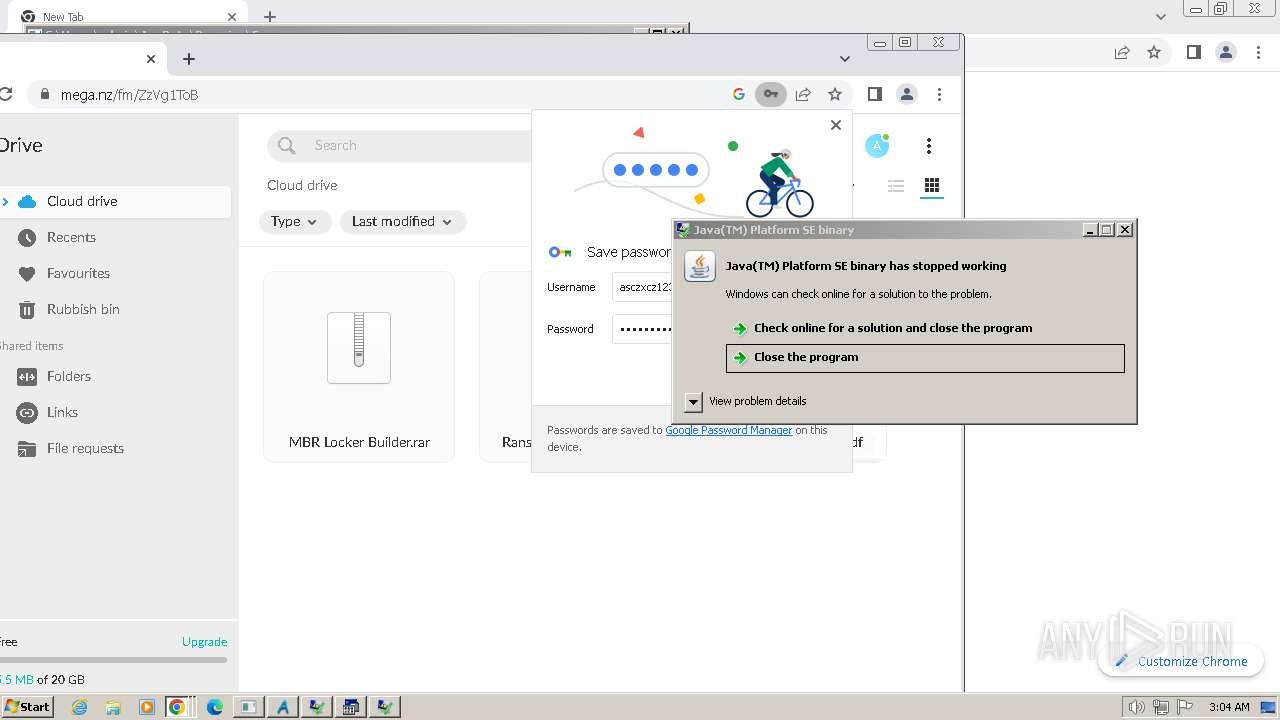Expand View problem details in Java dialog
Screen dimensions: 1280x720
pyautogui.click(x=694, y=402)
